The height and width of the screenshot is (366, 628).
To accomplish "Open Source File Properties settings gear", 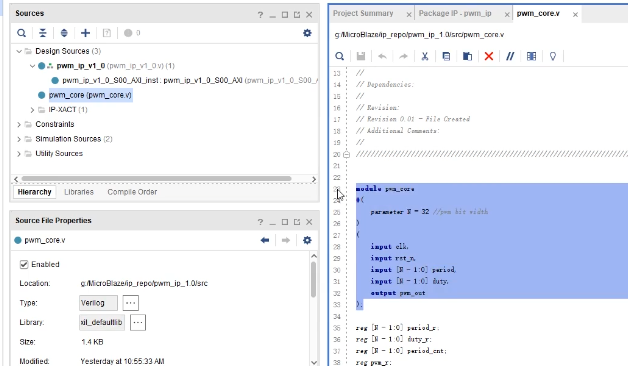I will tap(307, 240).
